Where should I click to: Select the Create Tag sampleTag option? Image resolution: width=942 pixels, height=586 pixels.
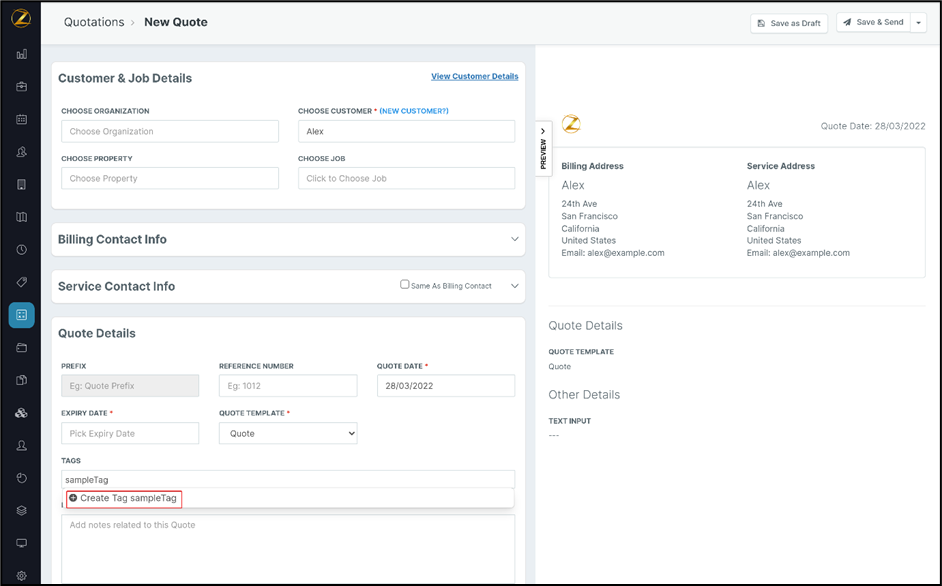pyautogui.click(x=124, y=498)
